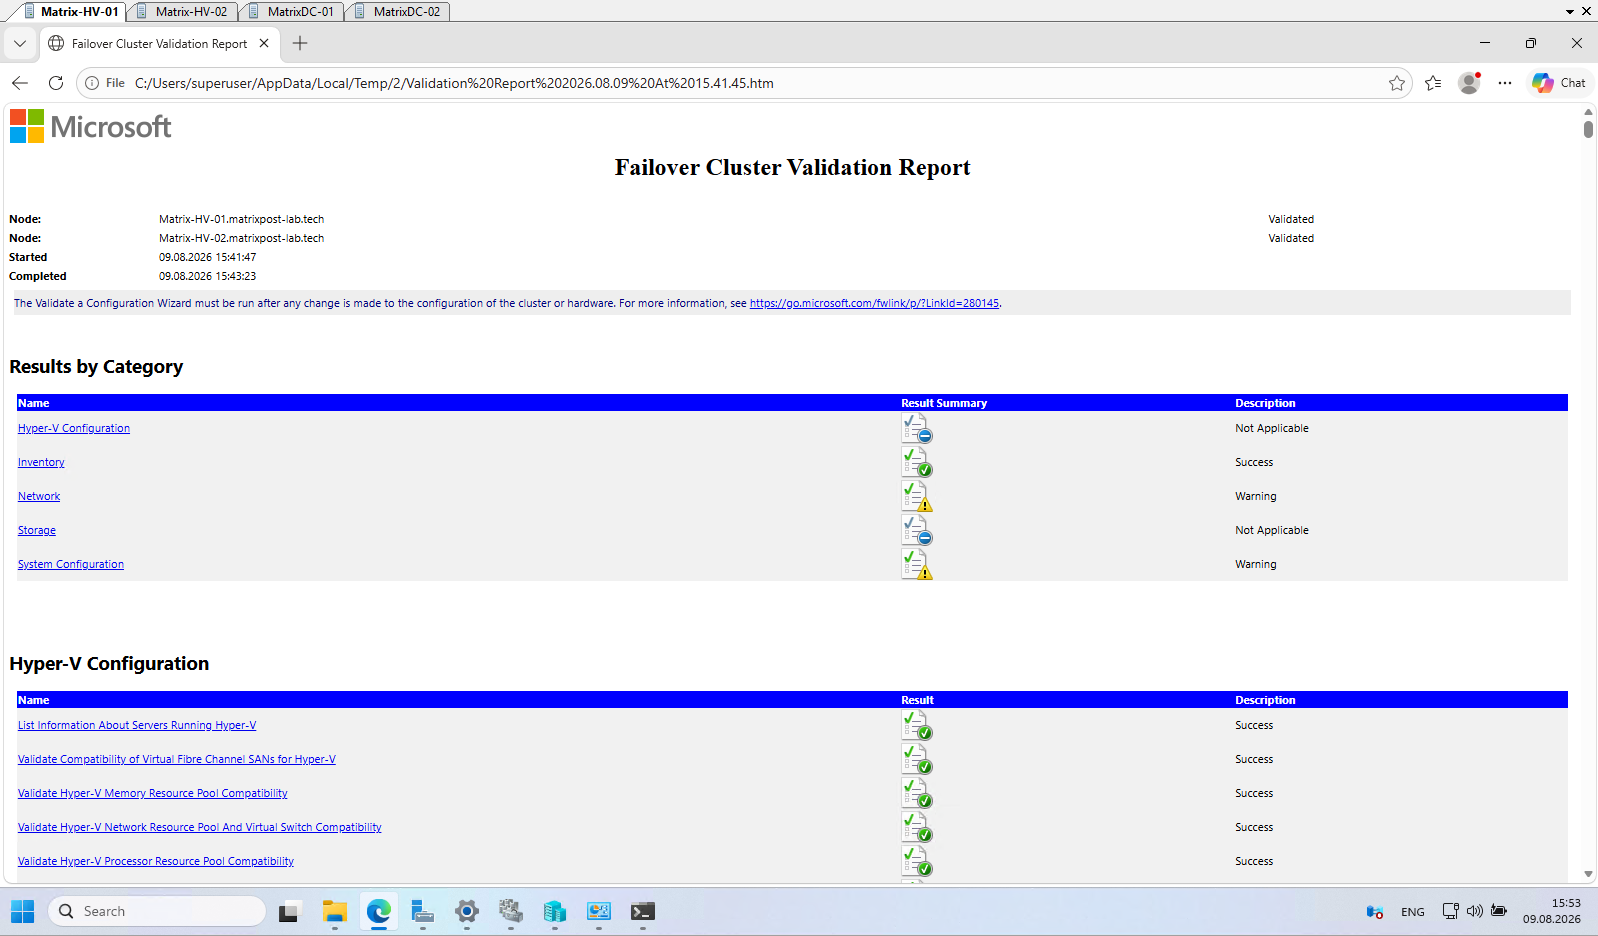Viewport: 1598px width, 936px height.
Task: Open Failover Cluster Manager taskbar icon
Action: pos(510,911)
